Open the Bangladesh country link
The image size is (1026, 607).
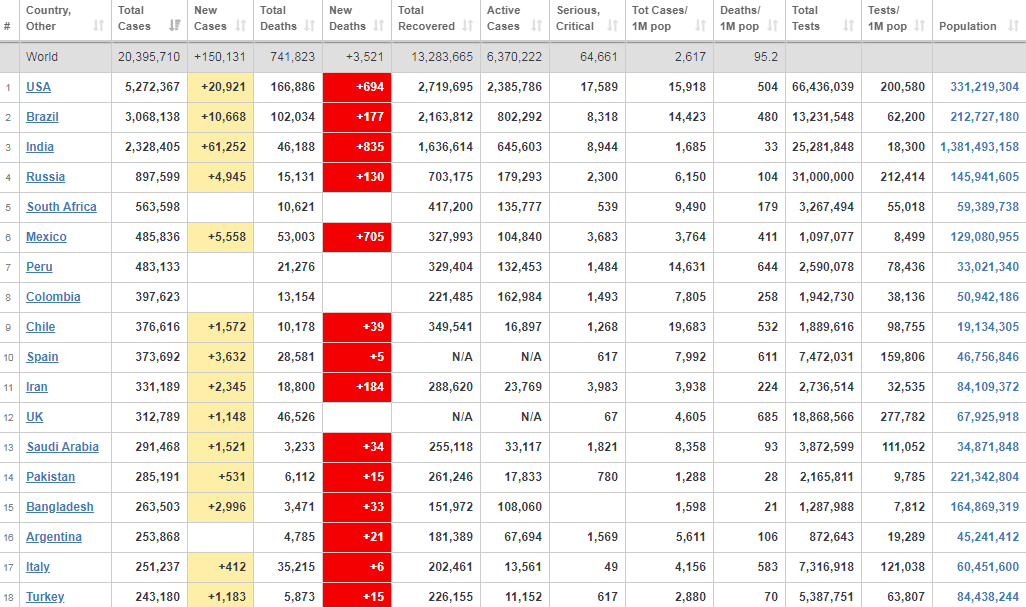click(59, 507)
